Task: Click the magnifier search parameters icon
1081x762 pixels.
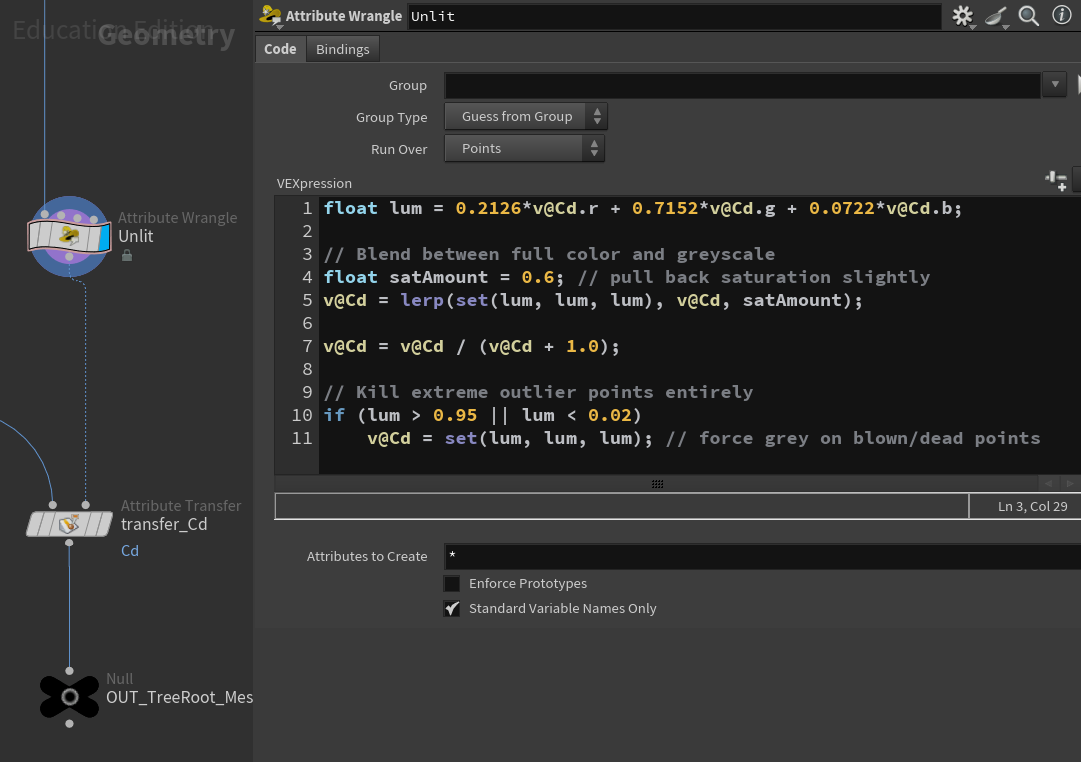Action: click(1028, 16)
